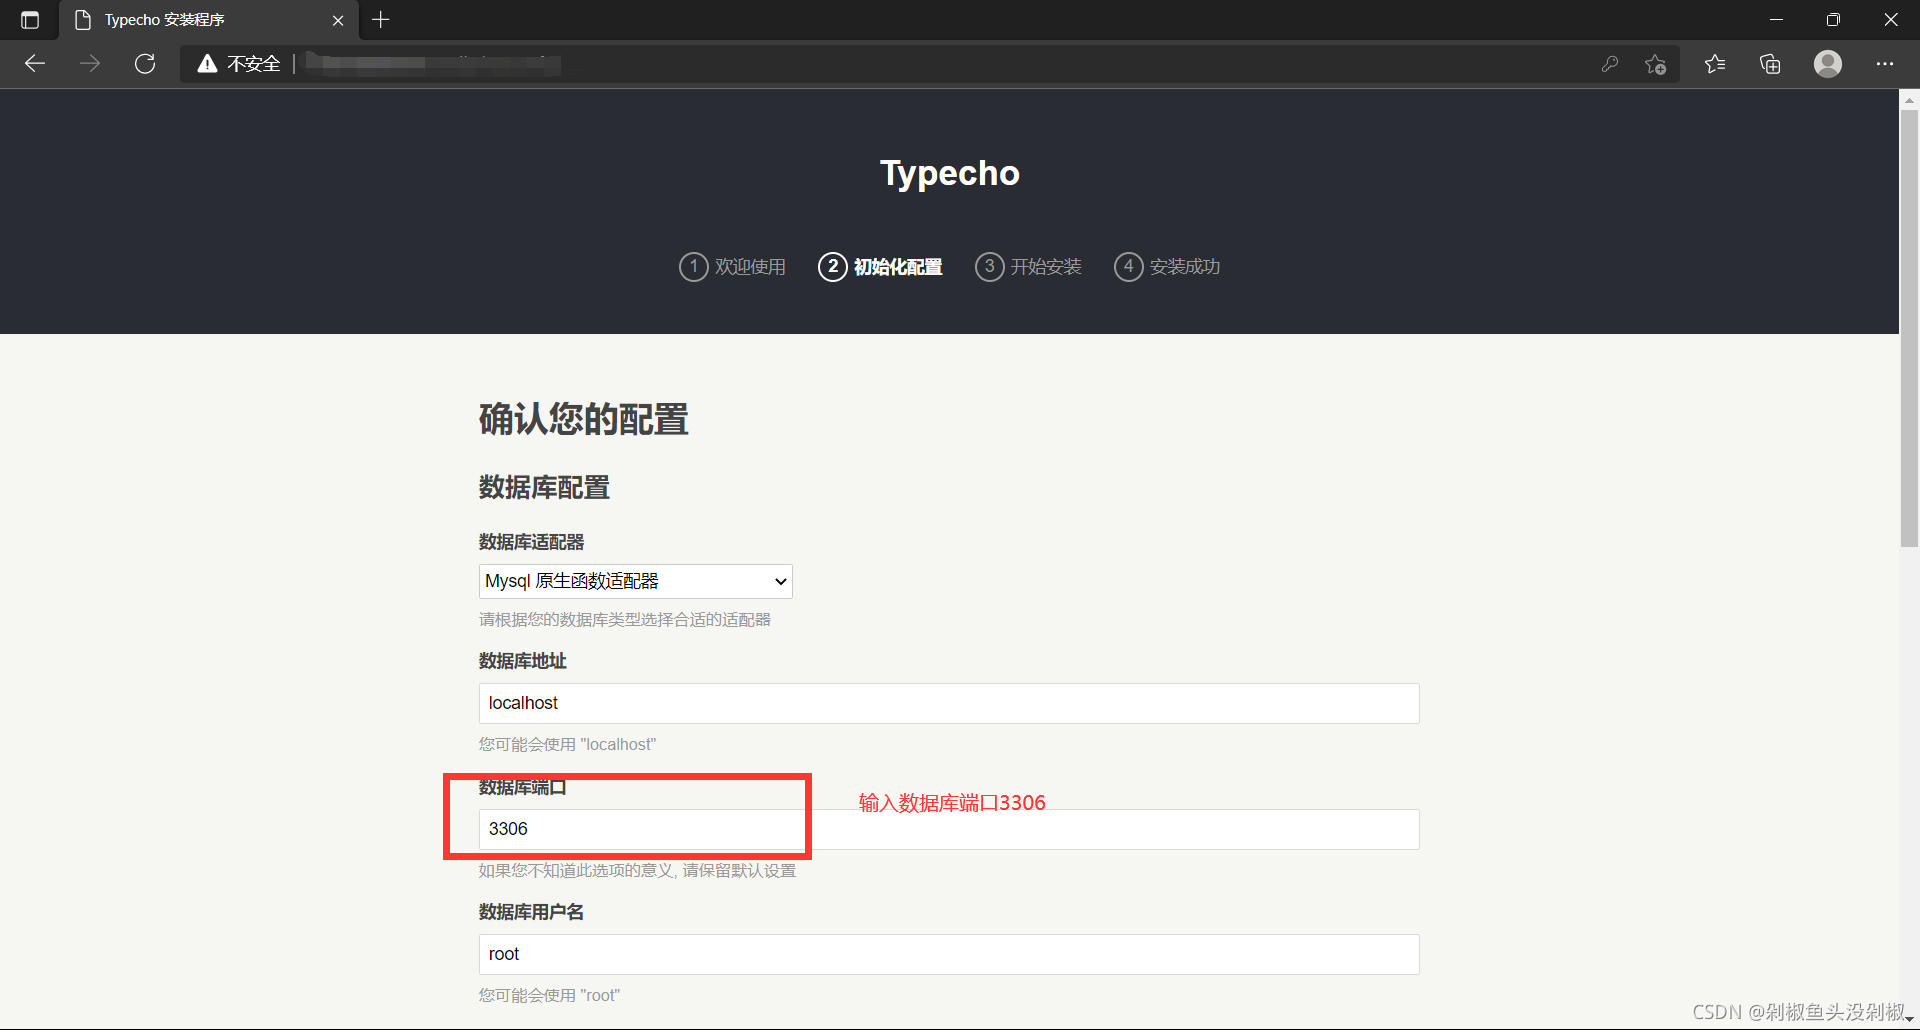This screenshot has height=1030, width=1920.
Task: Focus the 数据库地址 localhost field
Action: click(x=949, y=703)
